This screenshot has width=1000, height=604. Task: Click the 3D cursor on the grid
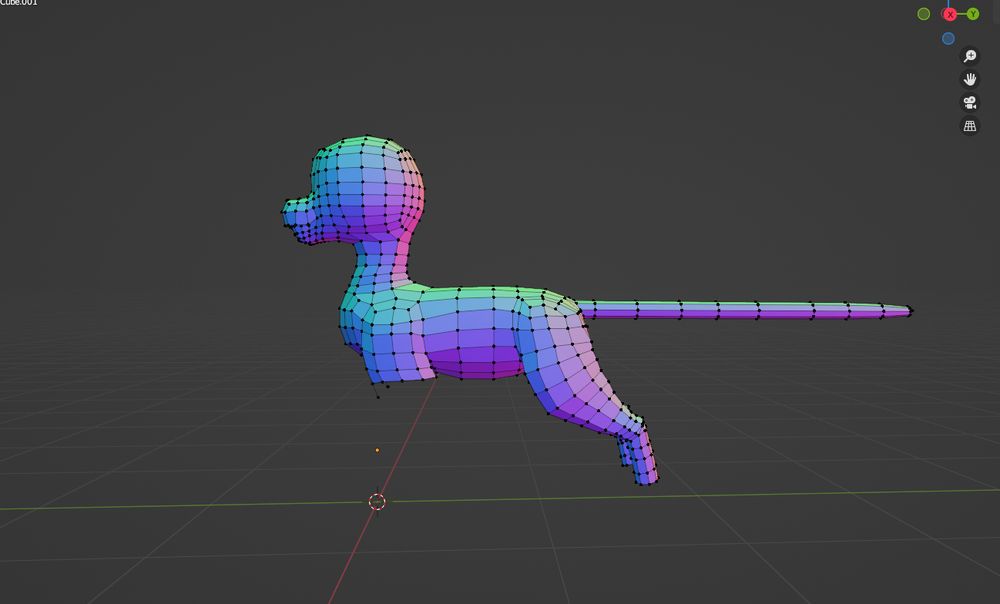tap(377, 502)
